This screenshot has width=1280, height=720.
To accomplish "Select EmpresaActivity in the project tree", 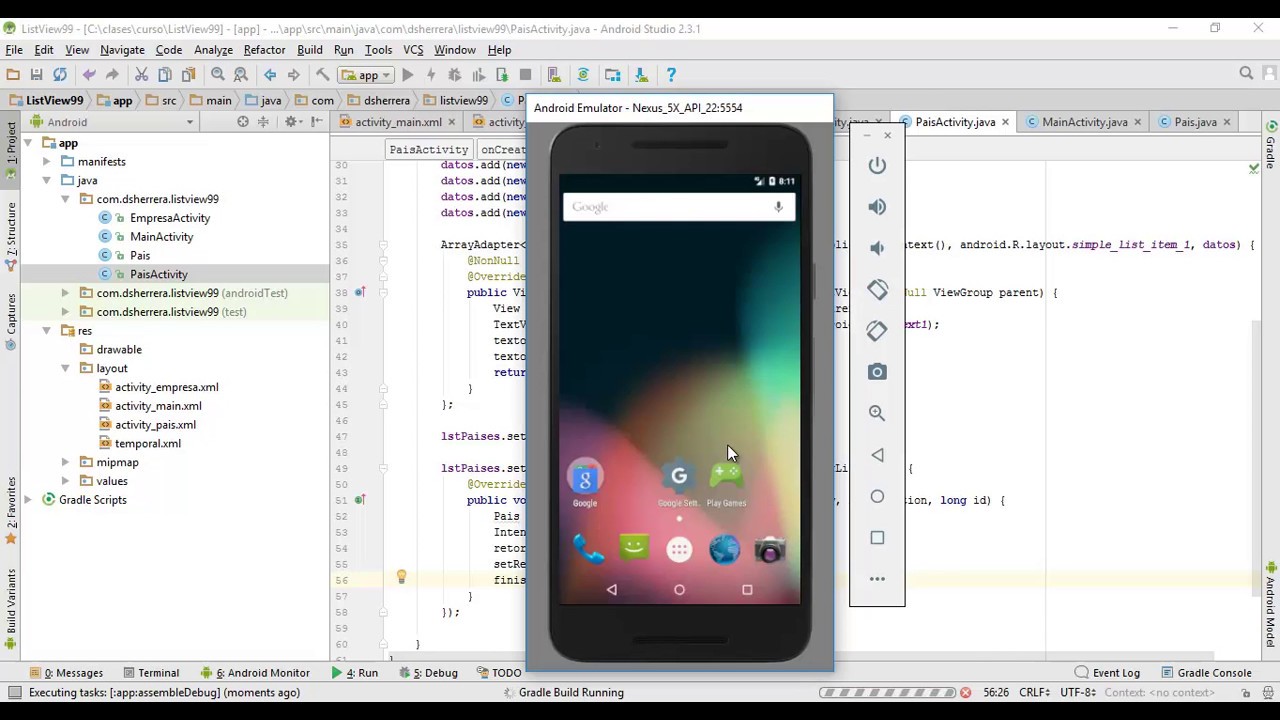I will [169, 218].
